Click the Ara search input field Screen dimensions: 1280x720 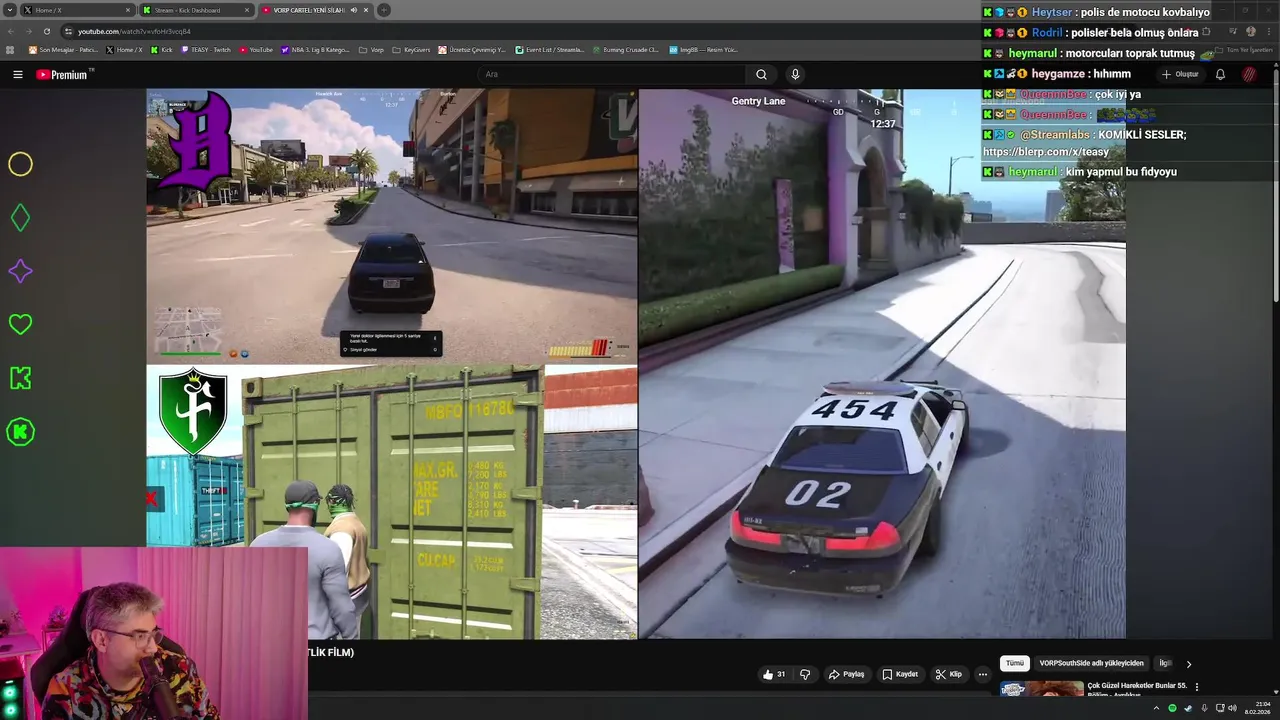(x=610, y=74)
